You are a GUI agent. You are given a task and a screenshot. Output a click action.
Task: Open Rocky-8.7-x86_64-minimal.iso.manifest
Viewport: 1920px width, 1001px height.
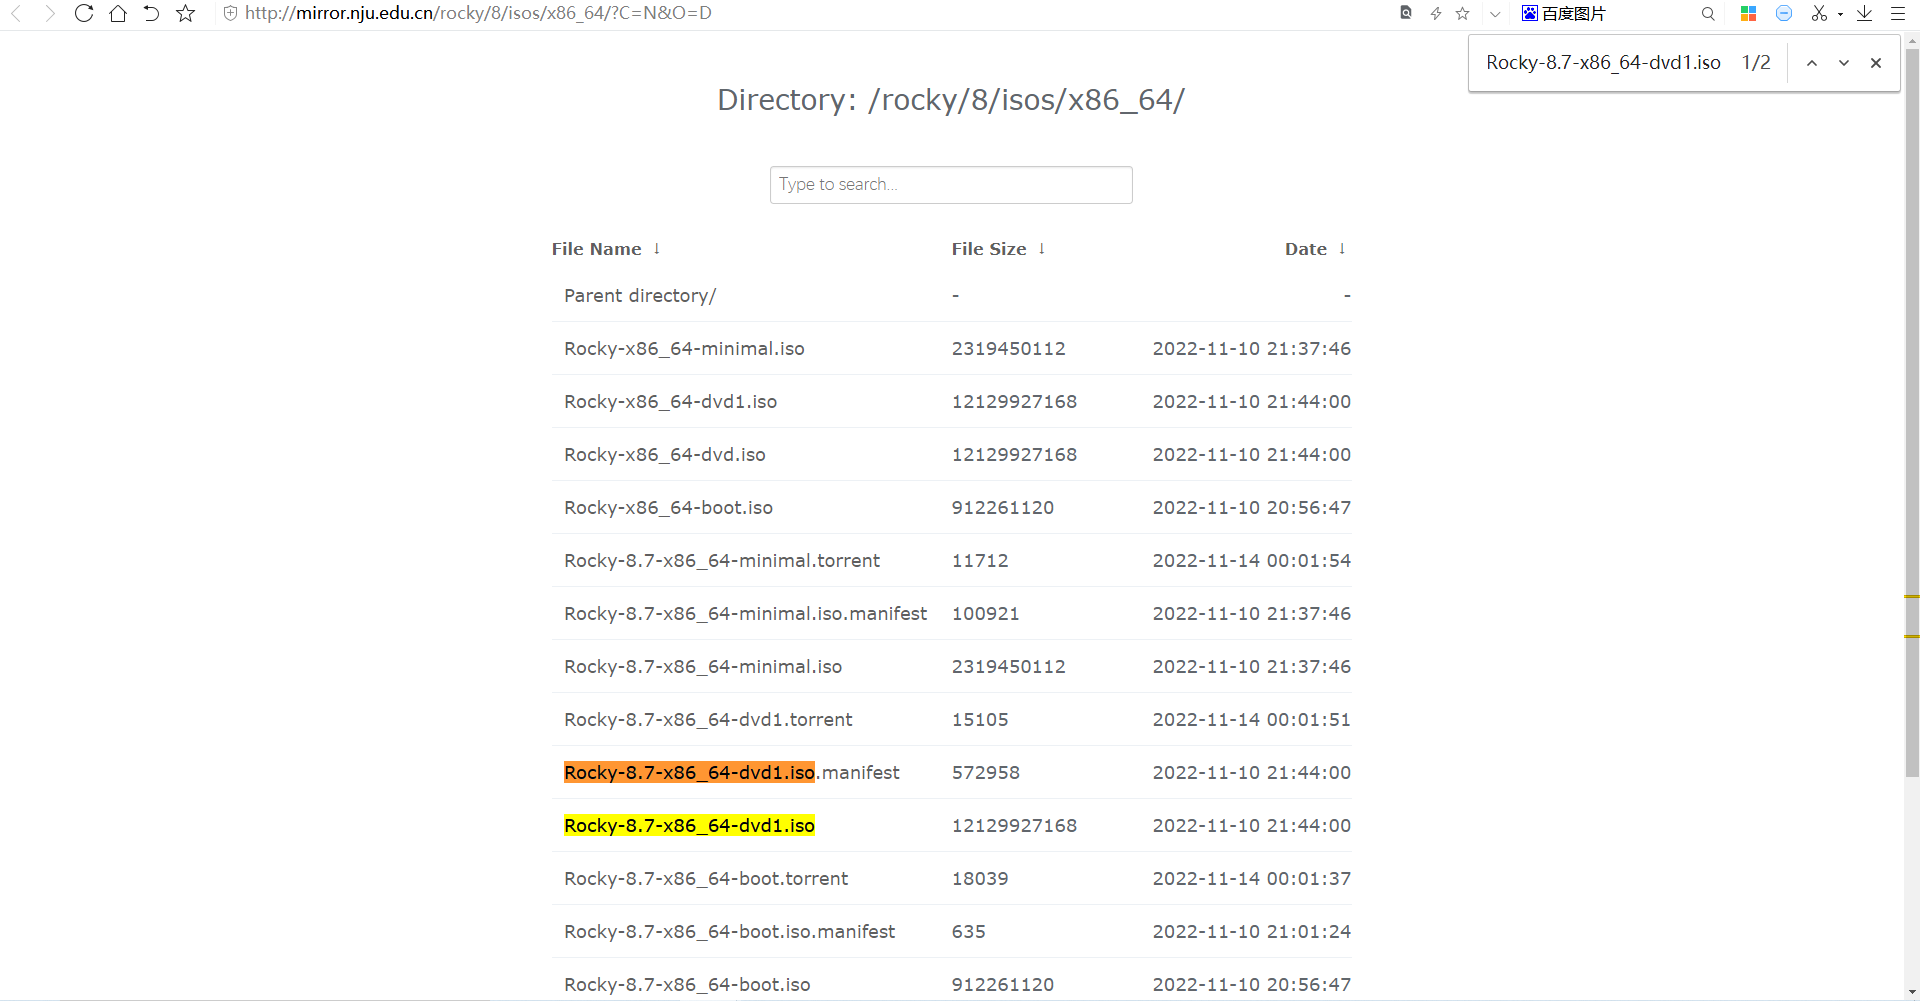pyautogui.click(x=745, y=614)
